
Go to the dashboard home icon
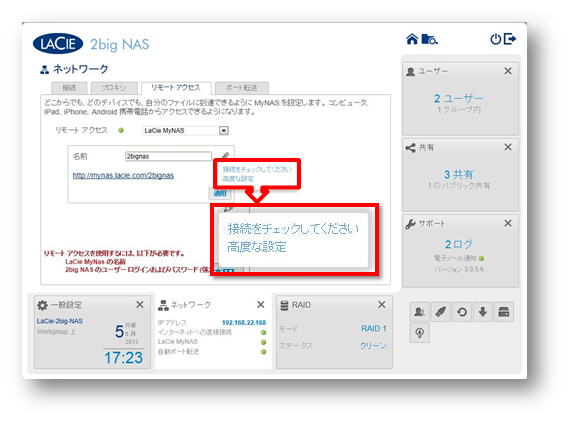pyautogui.click(x=412, y=39)
